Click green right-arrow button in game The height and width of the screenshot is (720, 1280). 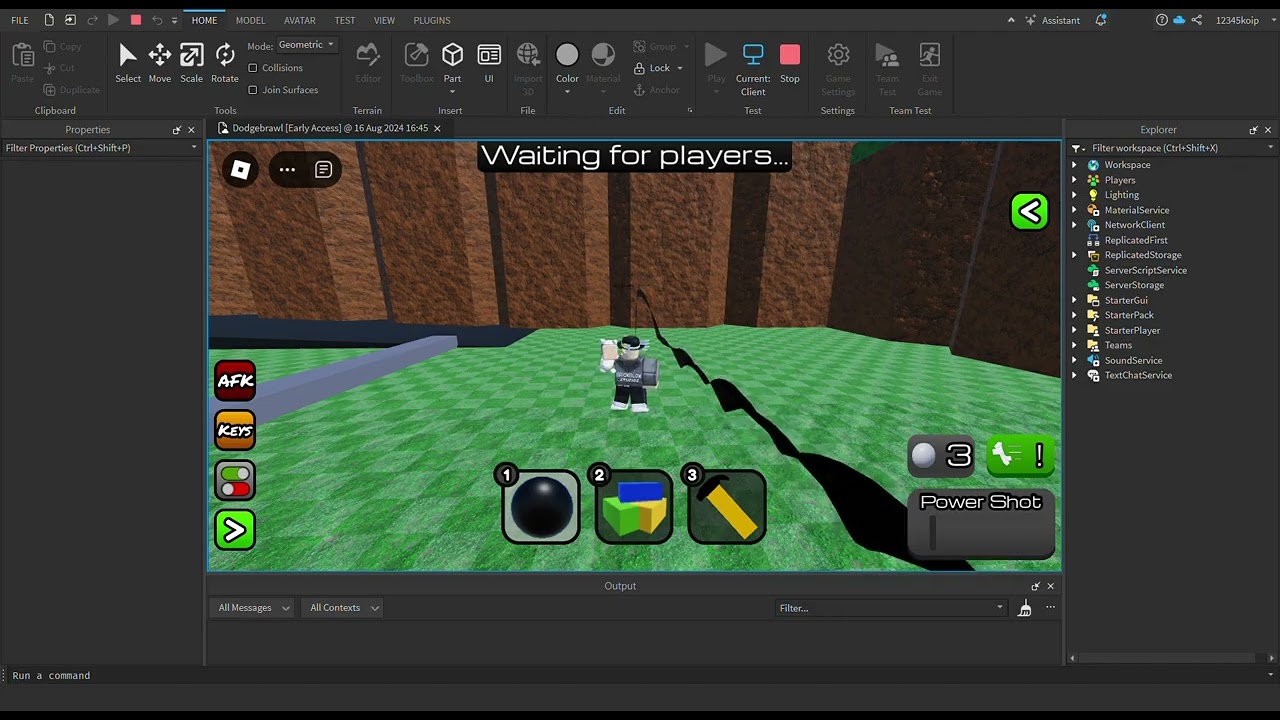235,530
